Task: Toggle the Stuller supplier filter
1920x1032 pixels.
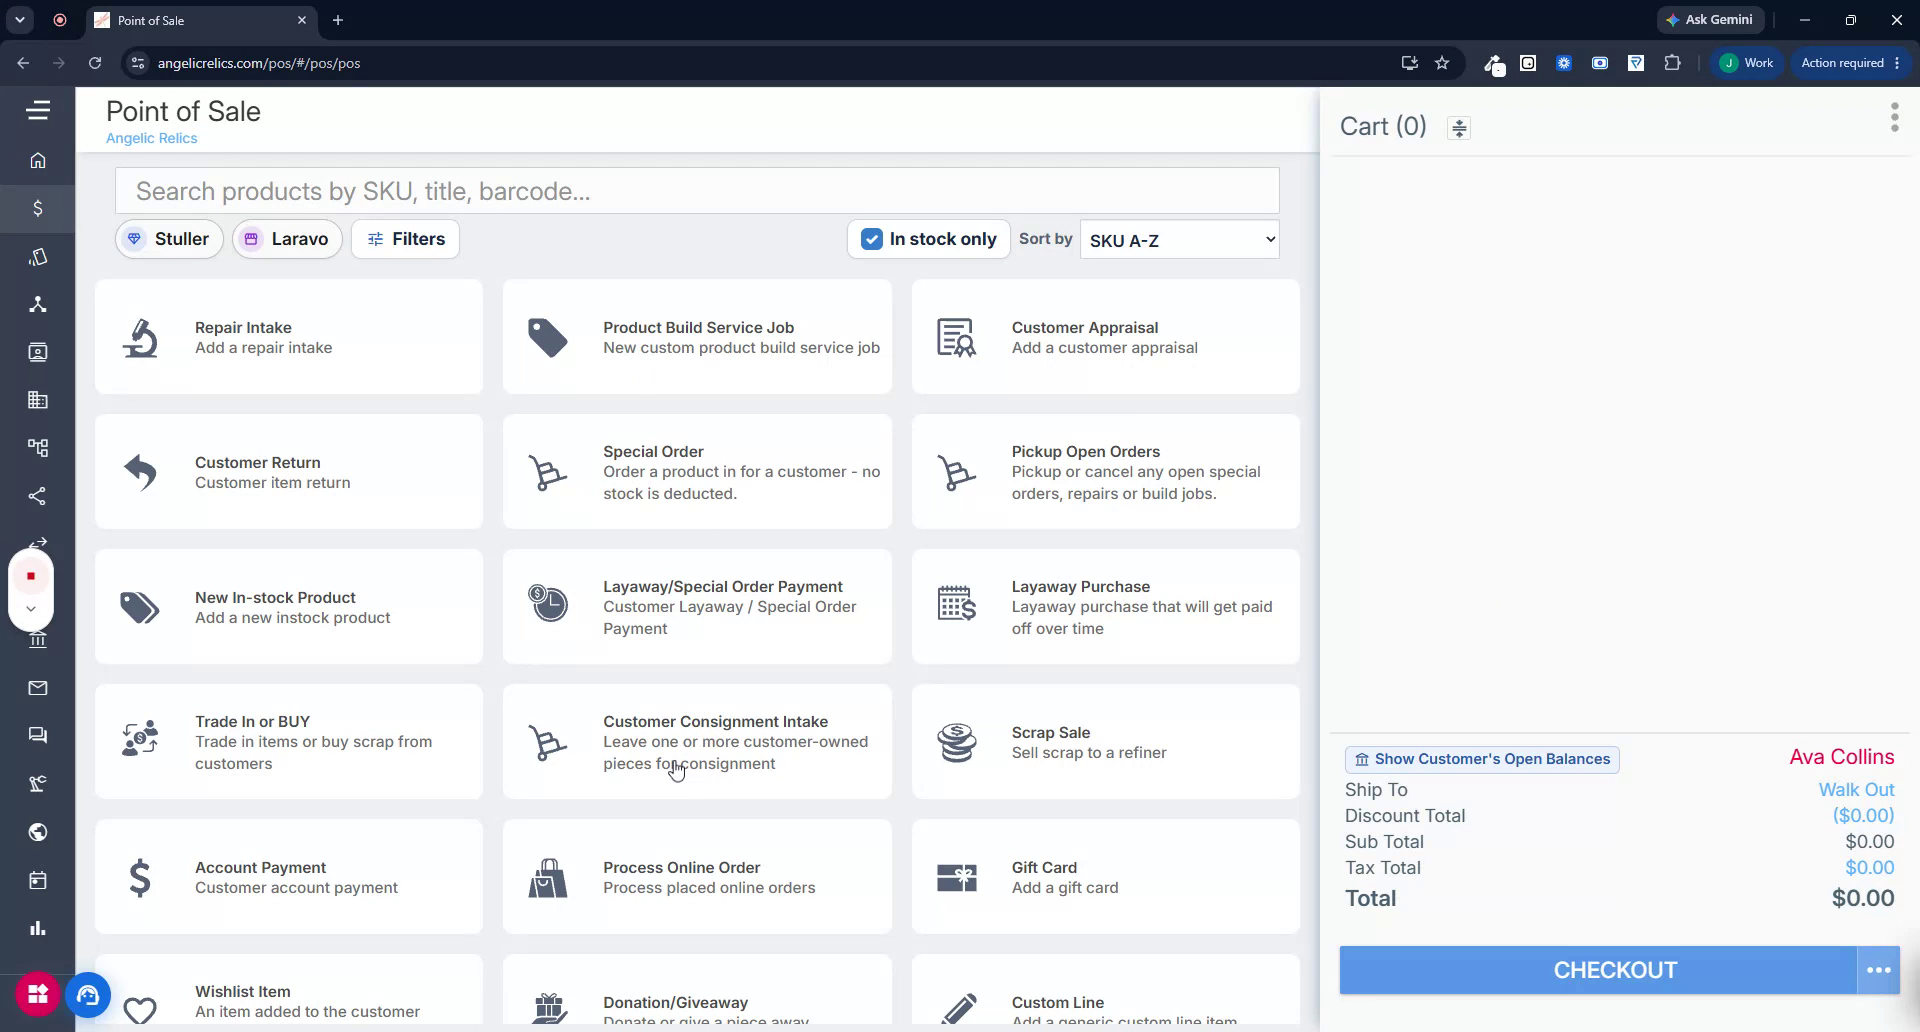Action: point(169,239)
